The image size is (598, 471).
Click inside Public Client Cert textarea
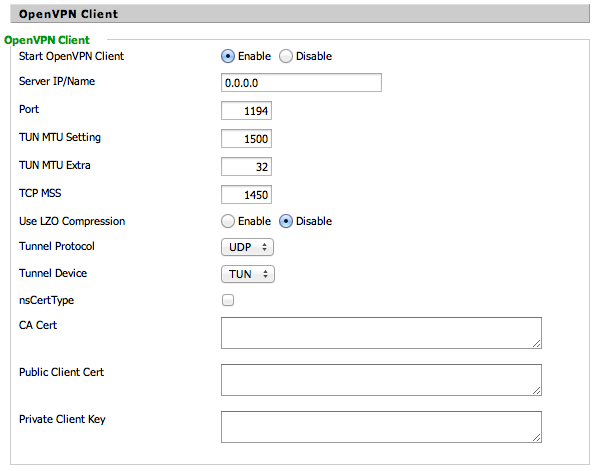381,380
